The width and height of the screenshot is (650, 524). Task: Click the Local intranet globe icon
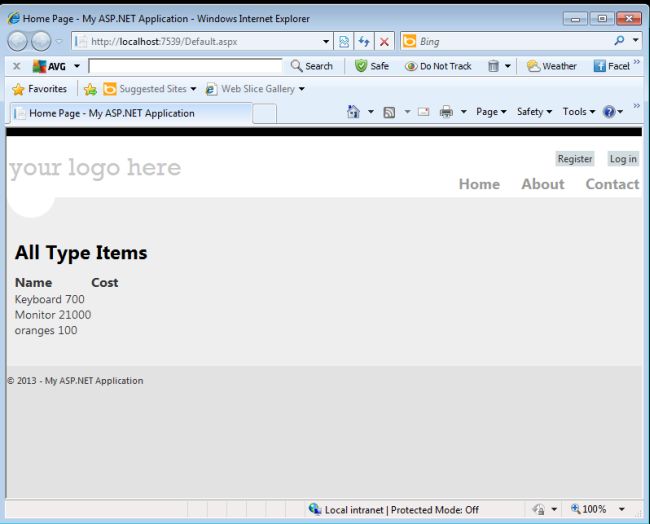coord(315,509)
